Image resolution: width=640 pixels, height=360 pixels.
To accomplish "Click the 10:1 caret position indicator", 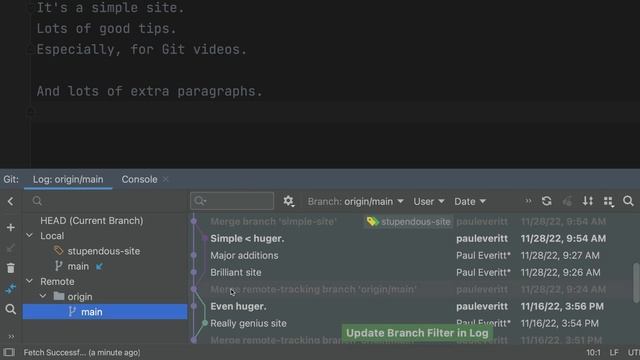I will coord(593,352).
